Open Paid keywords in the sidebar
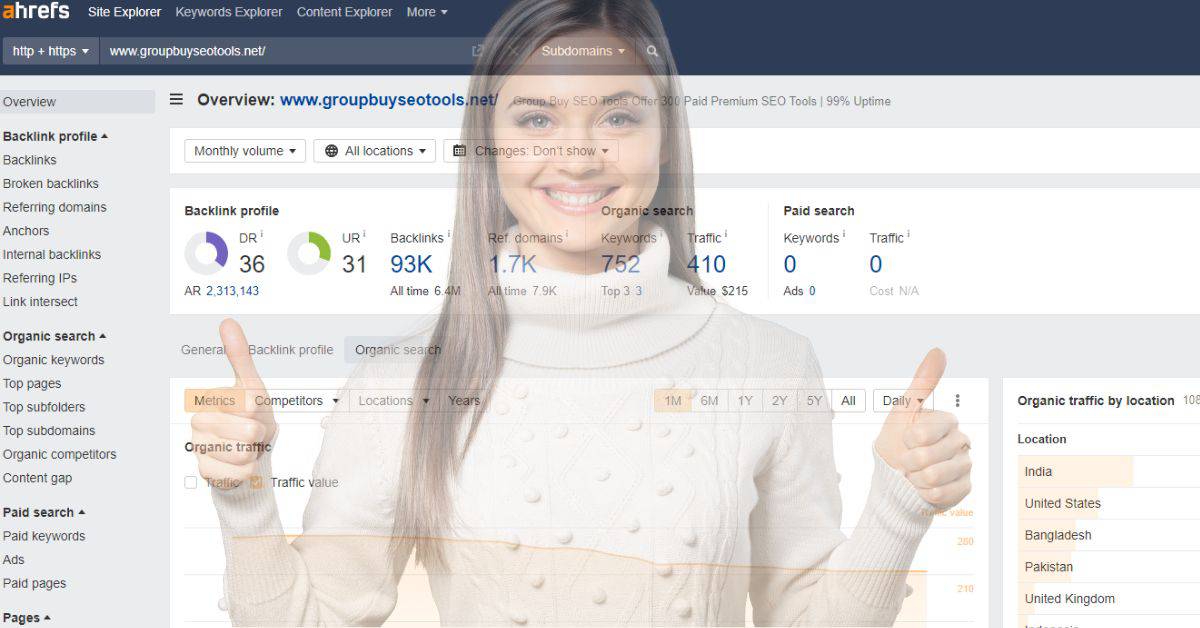The image size is (1200, 628). [44, 536]
